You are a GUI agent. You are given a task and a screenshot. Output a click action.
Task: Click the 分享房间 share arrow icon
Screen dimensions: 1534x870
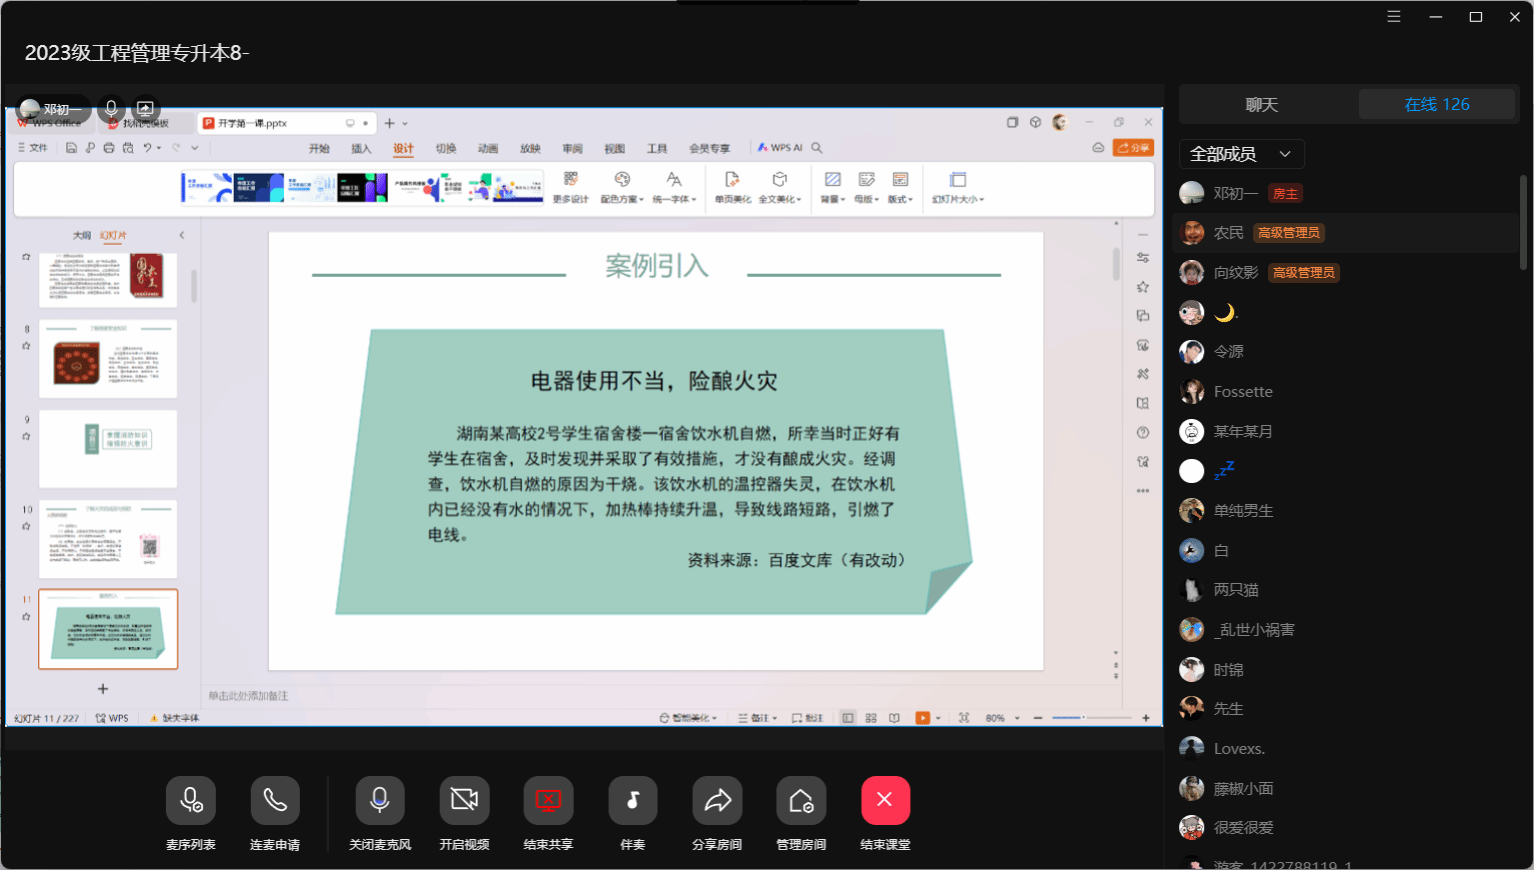point(717,801)
